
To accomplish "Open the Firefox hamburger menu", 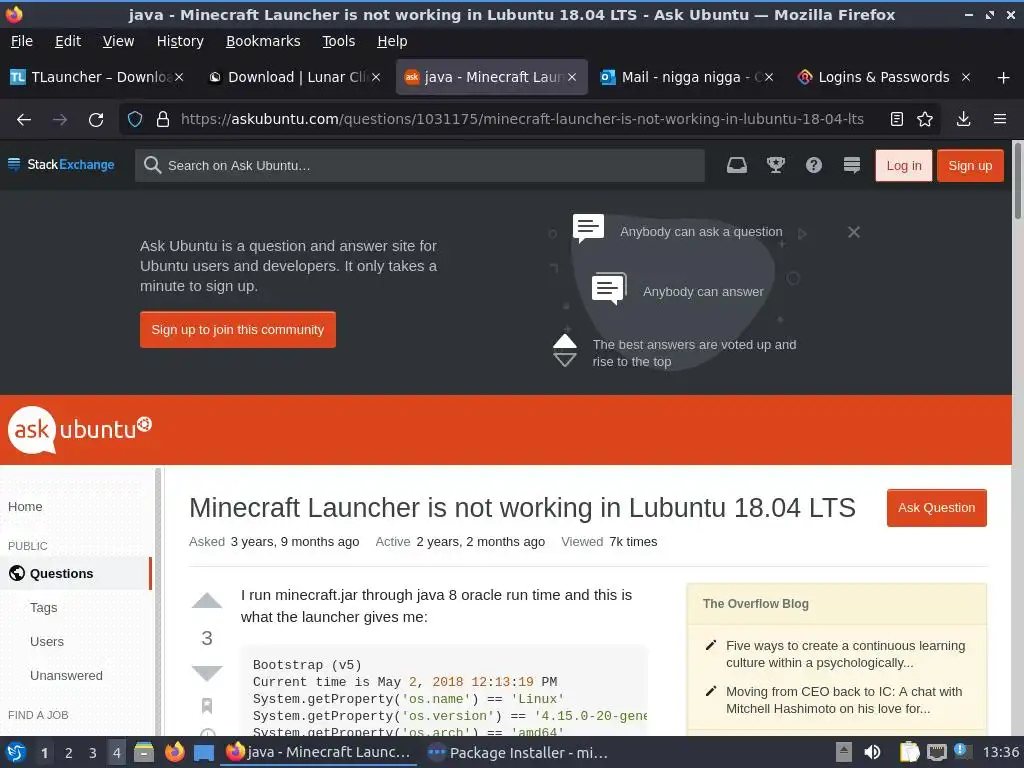I will (1000, 119).
